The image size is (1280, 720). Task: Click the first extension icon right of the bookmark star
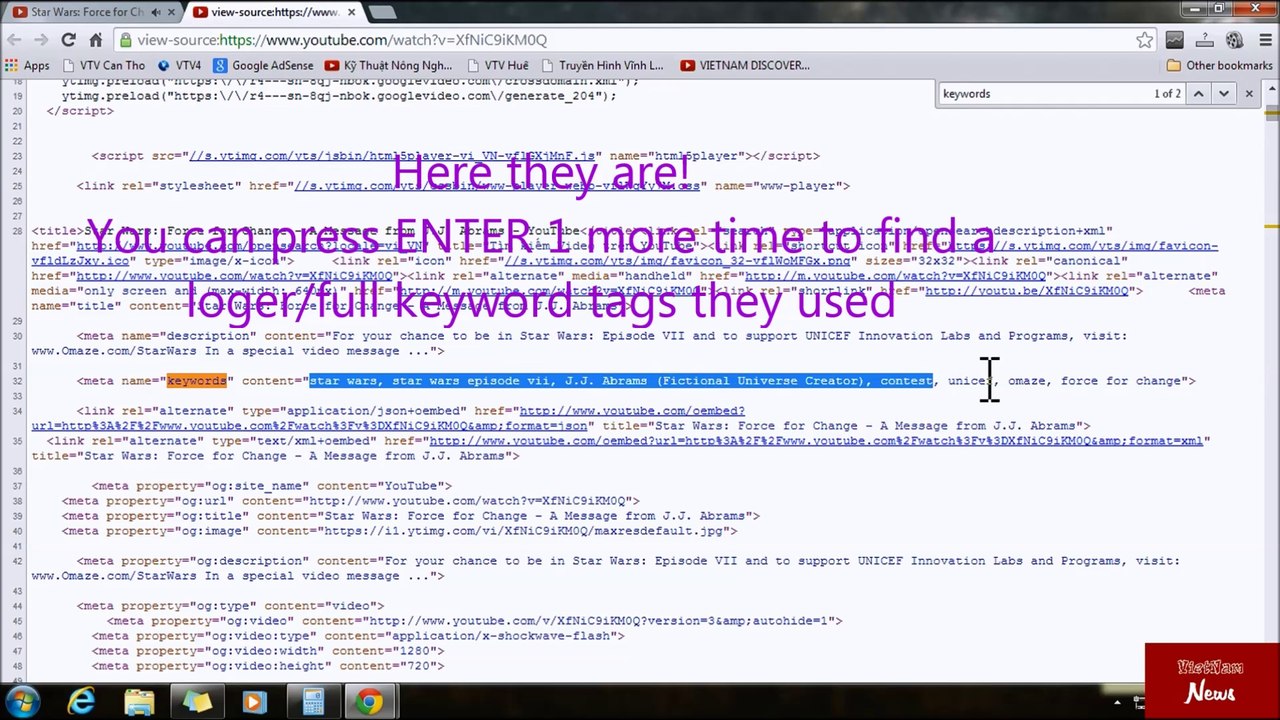(x=1174, y=40)
